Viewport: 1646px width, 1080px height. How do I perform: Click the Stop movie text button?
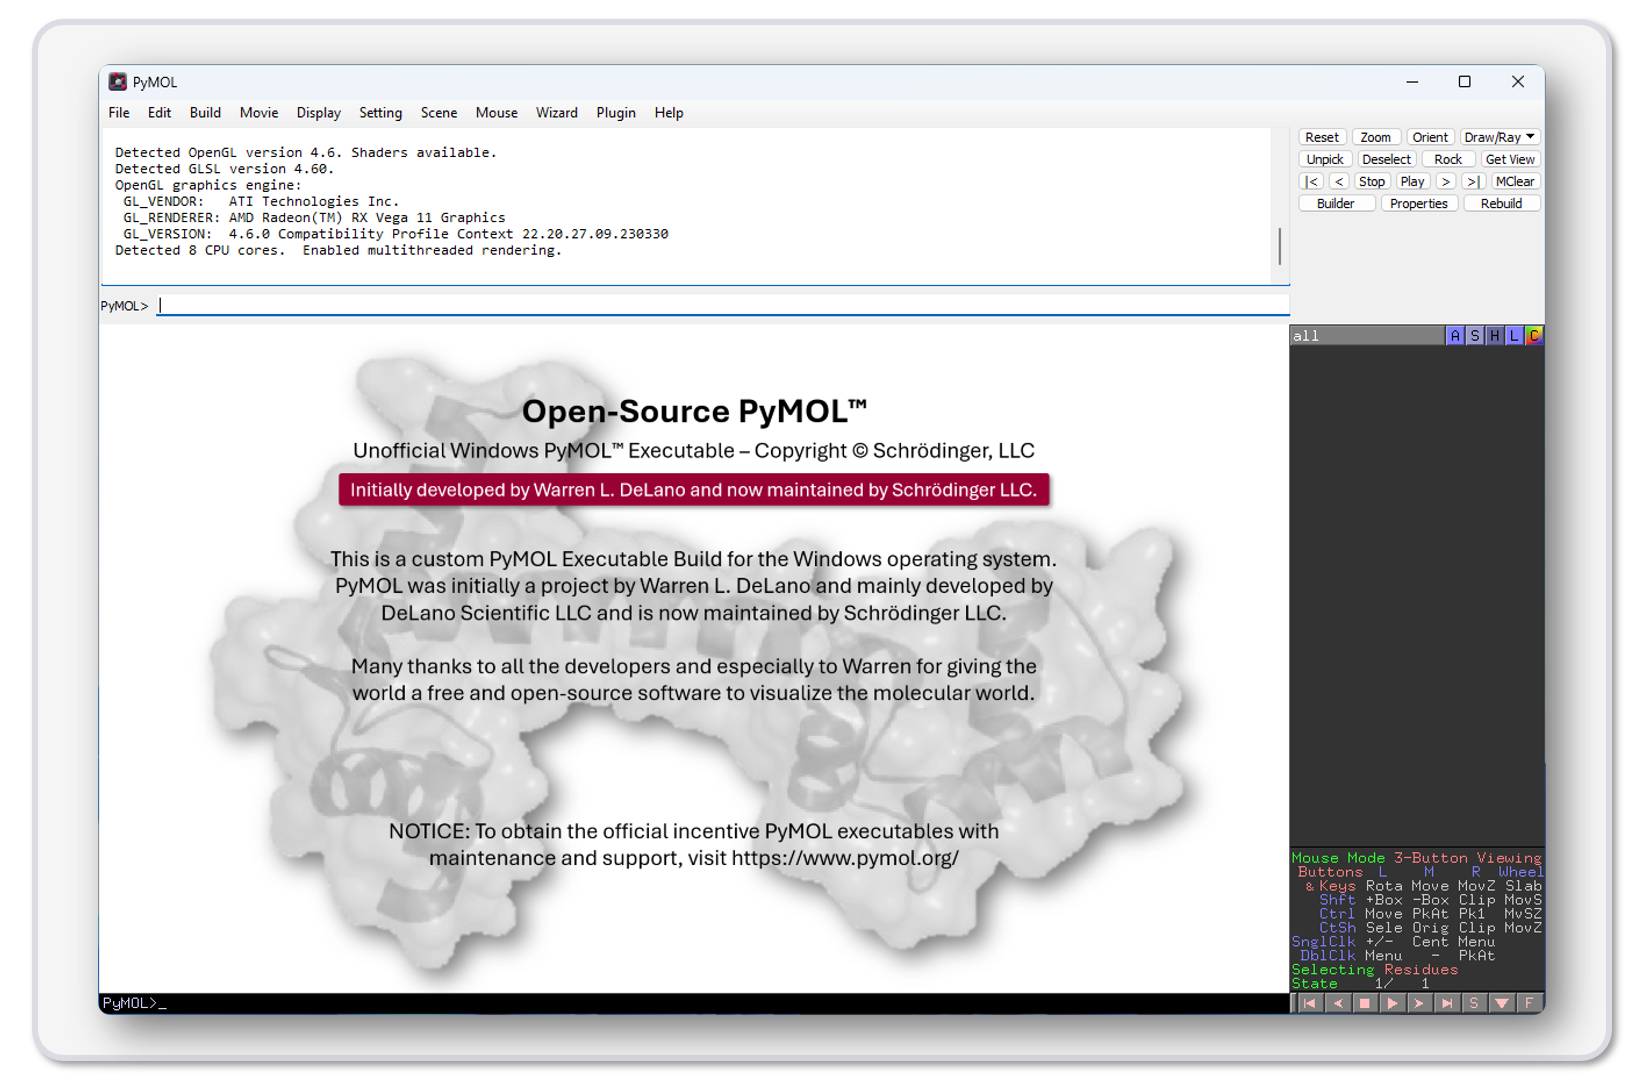pos(1372,181)
